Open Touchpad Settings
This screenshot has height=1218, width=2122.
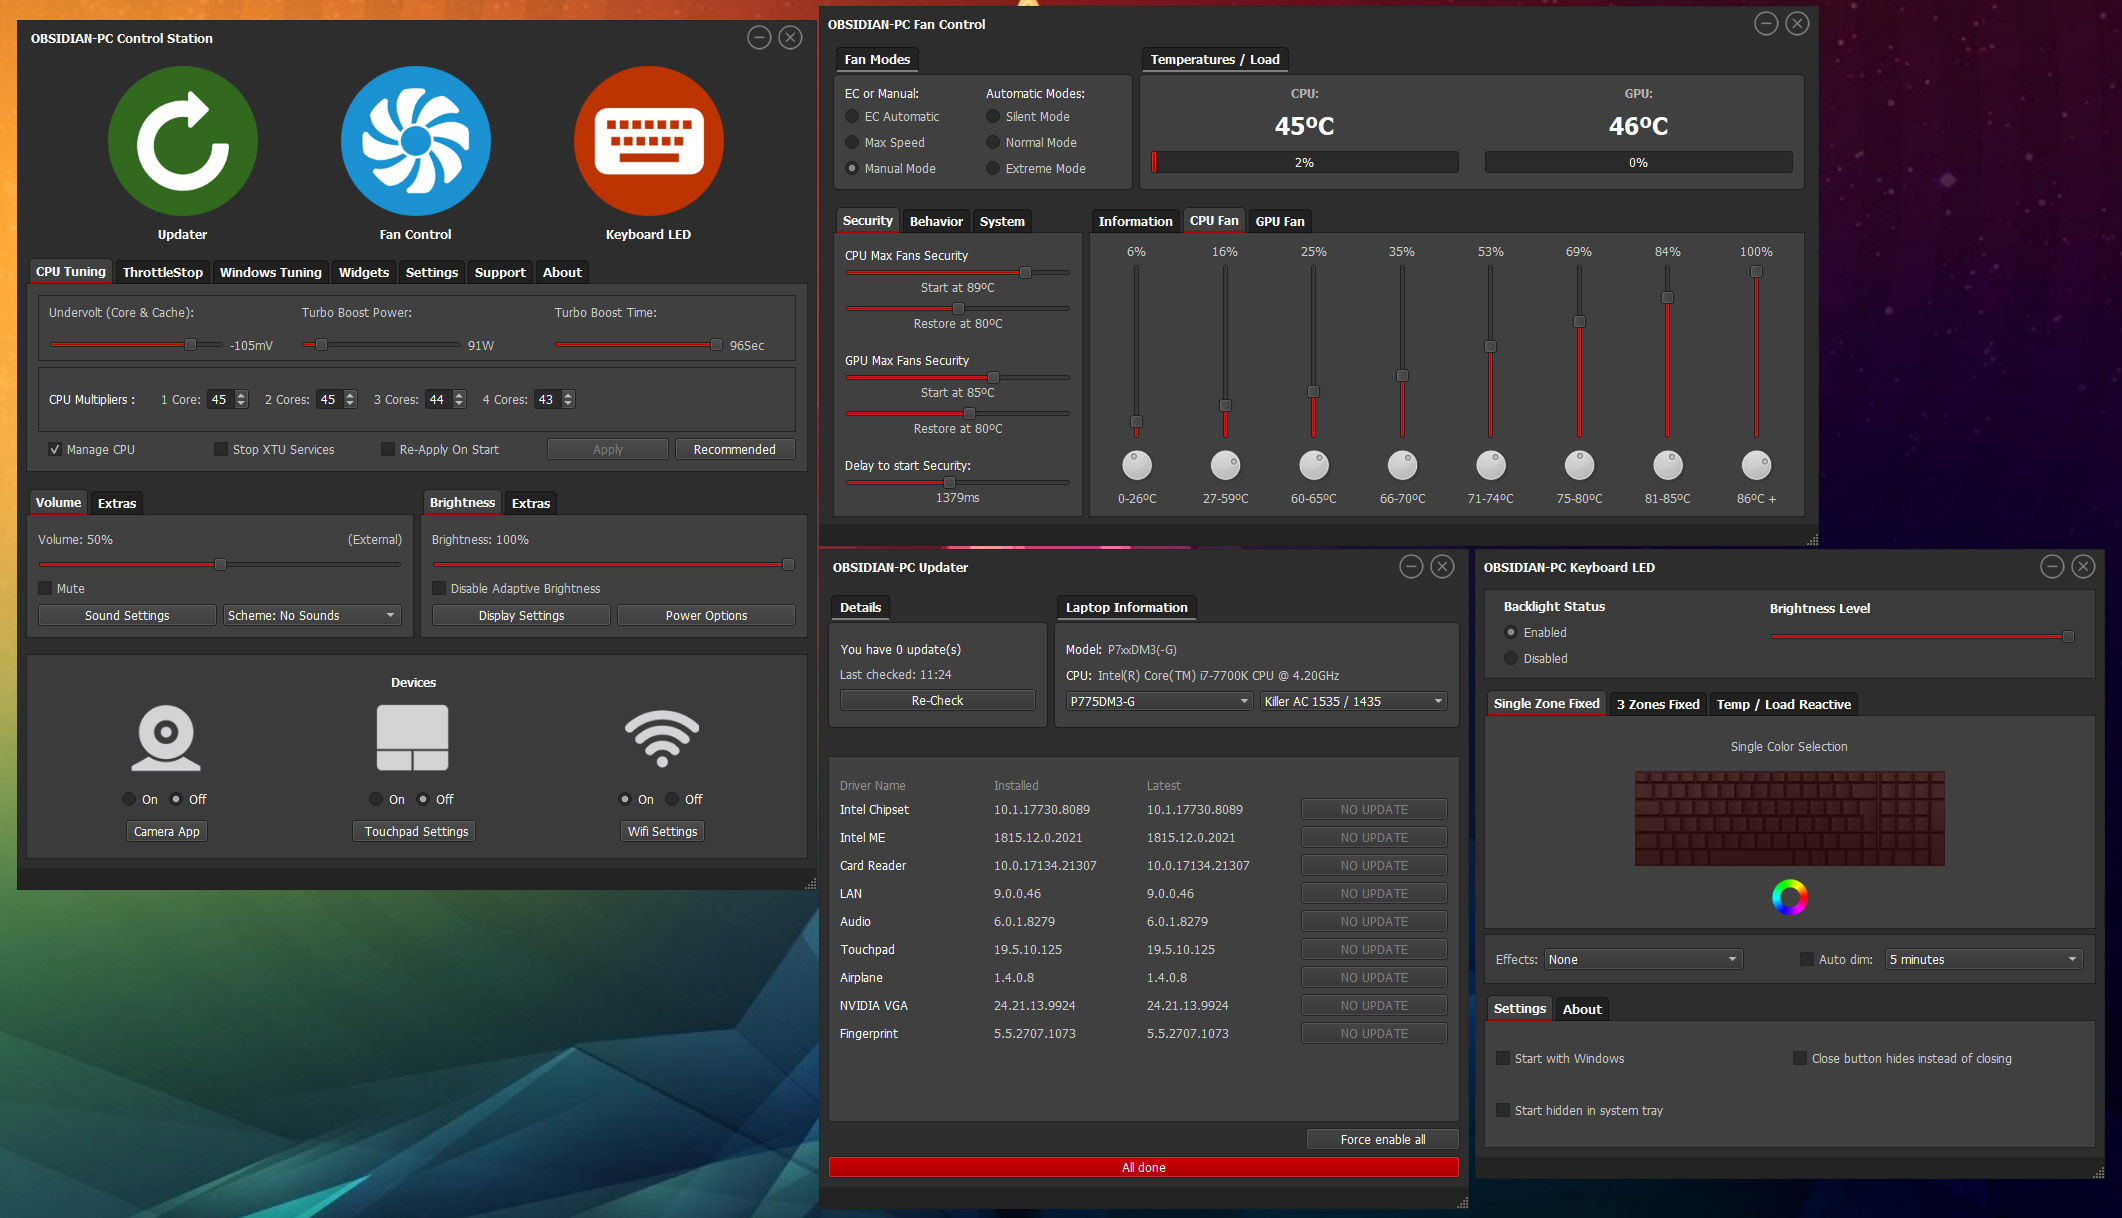[x=416, y=831]
